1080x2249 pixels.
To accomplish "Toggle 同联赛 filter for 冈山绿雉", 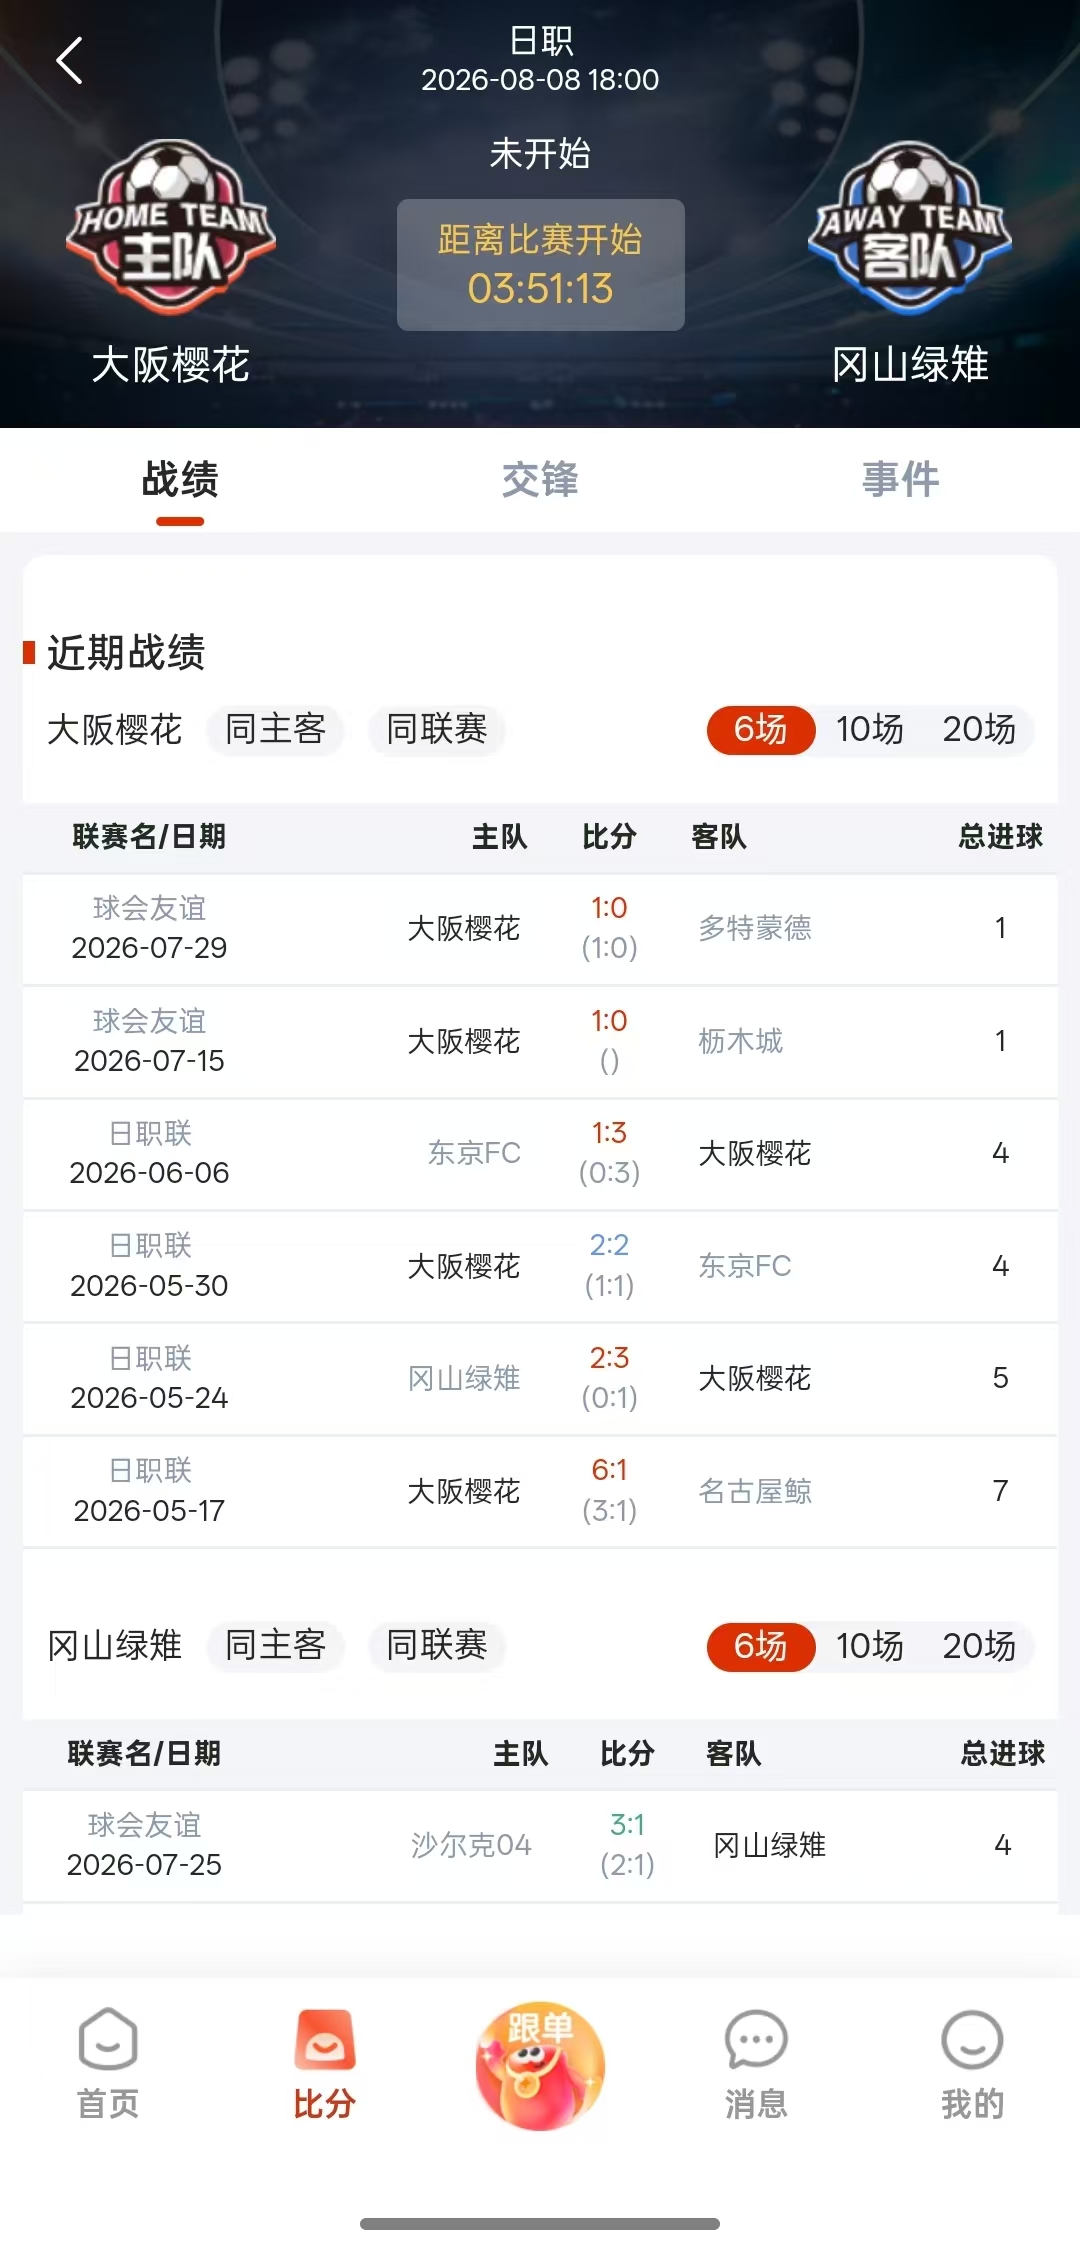I will (437, 1645).
